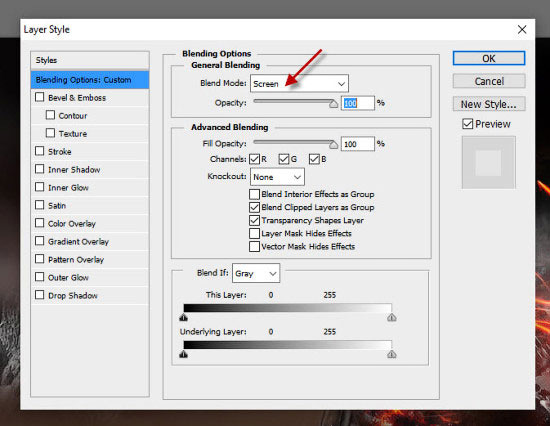550x426 pixels.
Task: Click Underlying Layer white point slider
Action: pyautogui.click(x=392, y=354)
